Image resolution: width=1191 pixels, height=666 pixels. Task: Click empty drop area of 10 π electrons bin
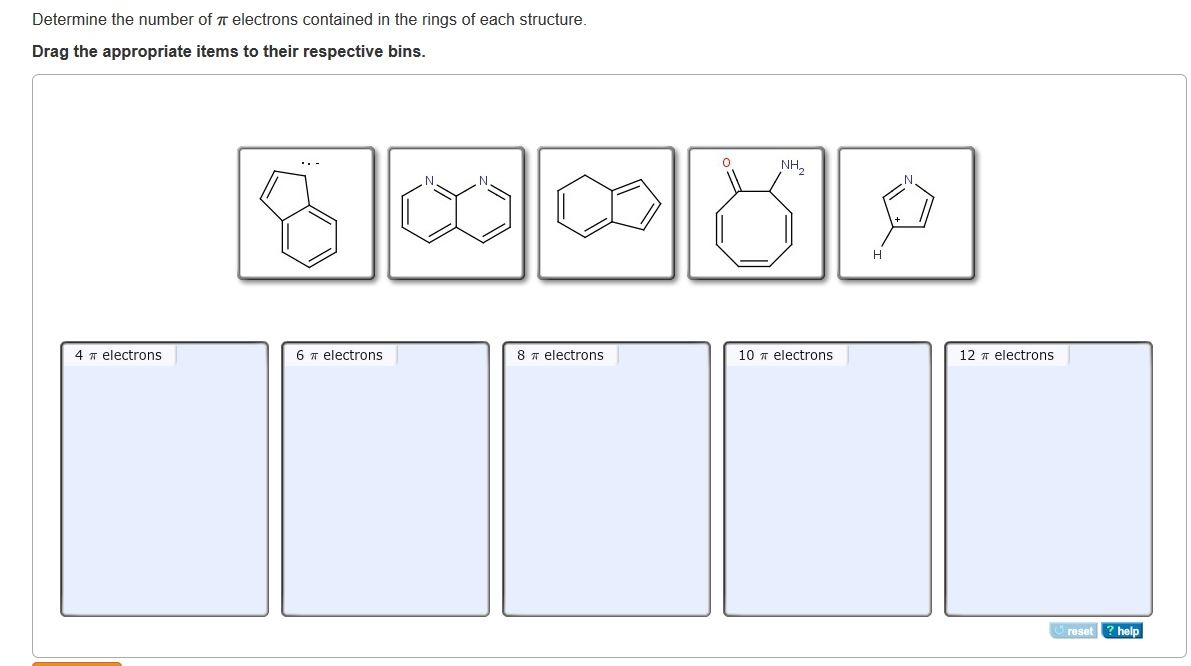828,490
